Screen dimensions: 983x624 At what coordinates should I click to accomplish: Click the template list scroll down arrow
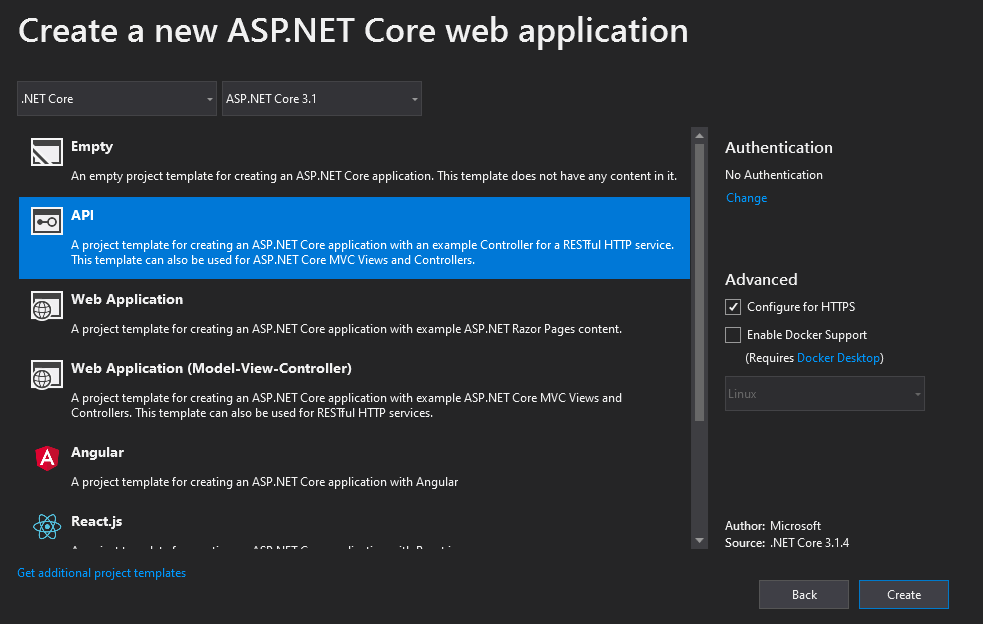700,541
